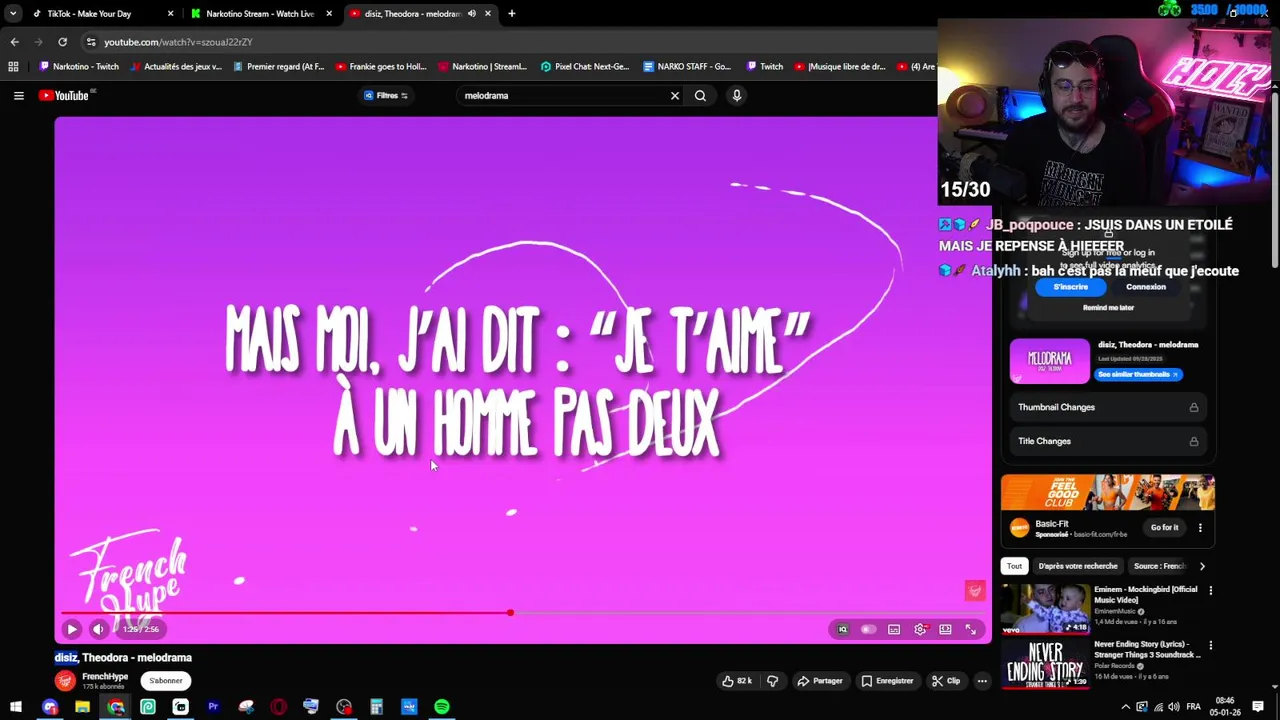The height and width of the screenshot is (720, 1280).
Task: Open FrenchHype channel name link
Action: pos(105,677)
